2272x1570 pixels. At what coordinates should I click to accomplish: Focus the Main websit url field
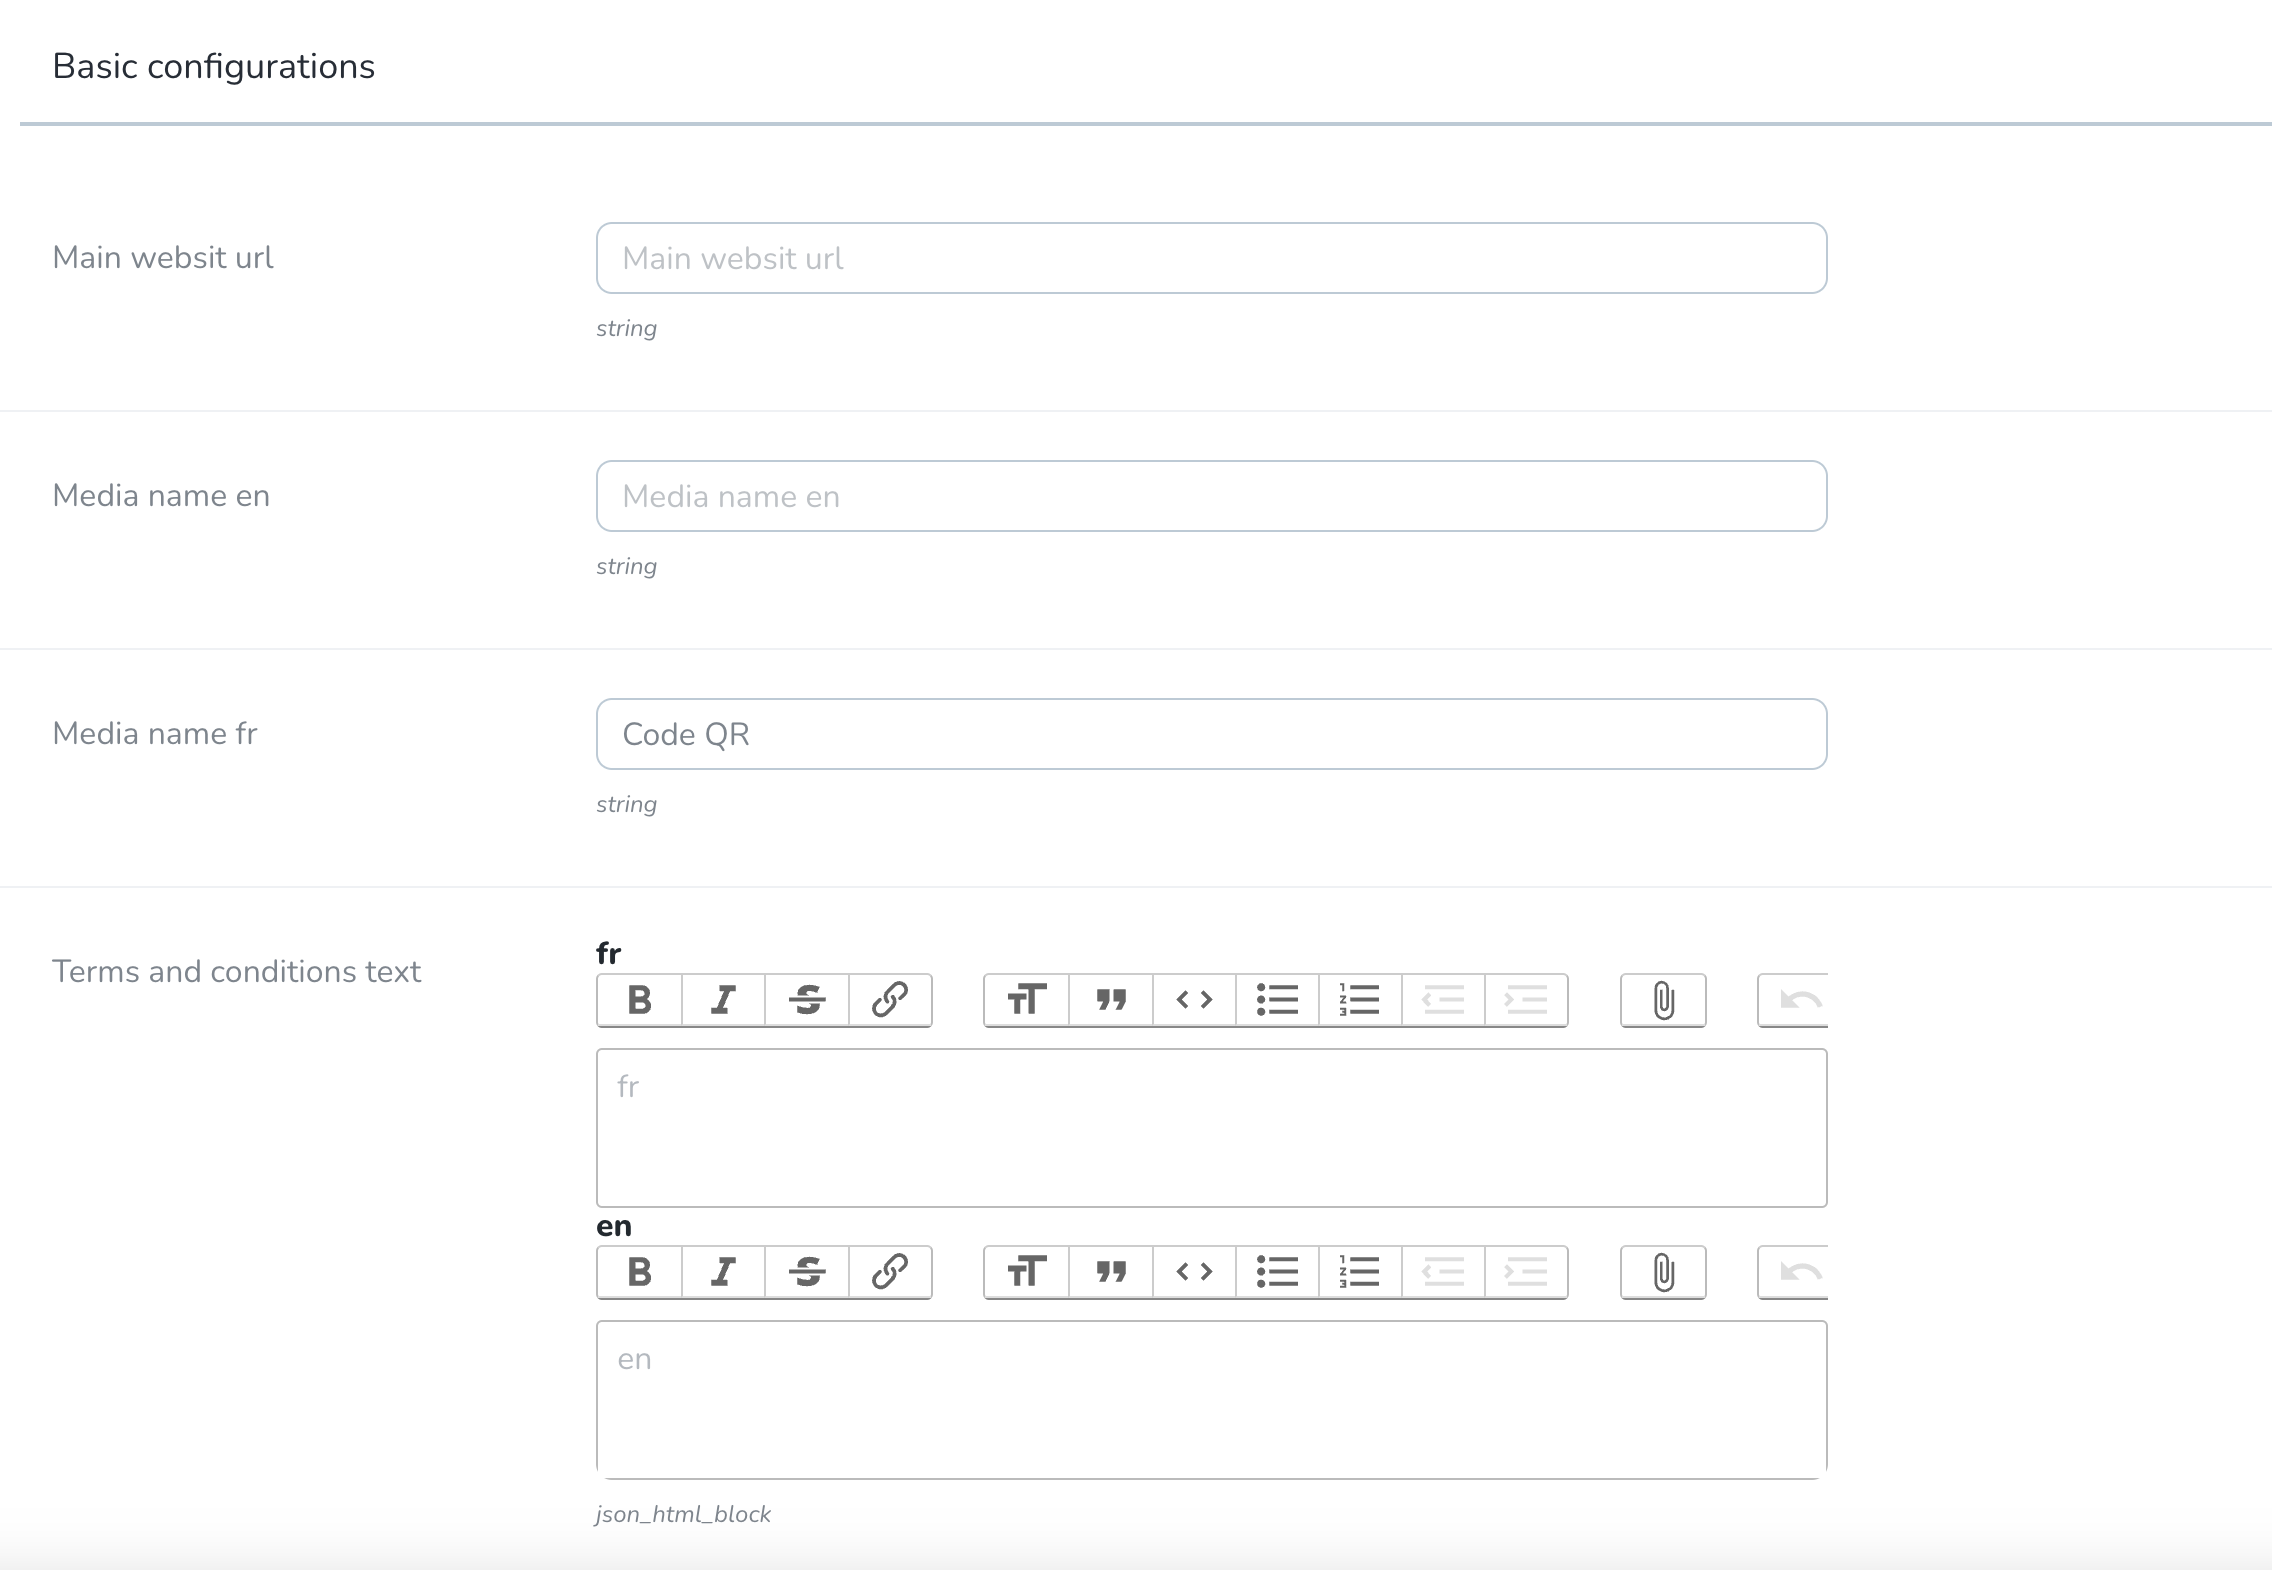[1211, 258]
